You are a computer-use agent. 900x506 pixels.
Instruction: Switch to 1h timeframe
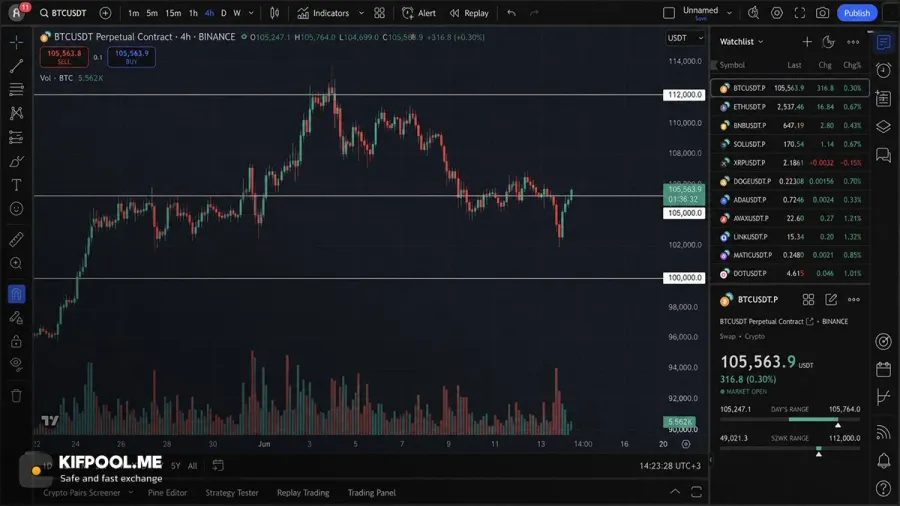click(193, 13)
